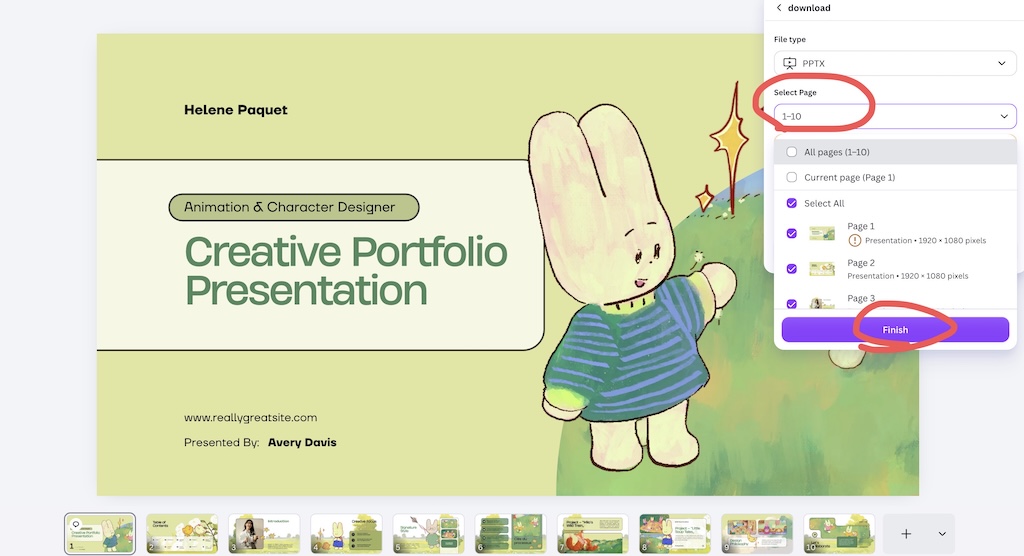This screenshot has height=556, width=1024.
Task: Open slide 10 thumbnail in filmstrip
Action: pyautogui.click(x=839, y=534)
